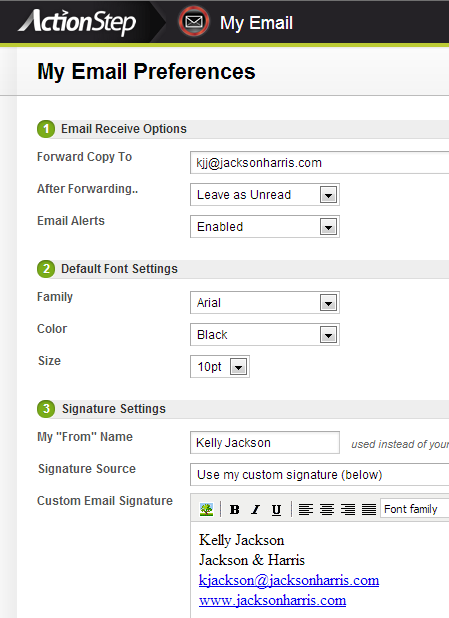Insert image using signature editor picture icon
Viewport: 449px width, 618px height.
point(207,509)
